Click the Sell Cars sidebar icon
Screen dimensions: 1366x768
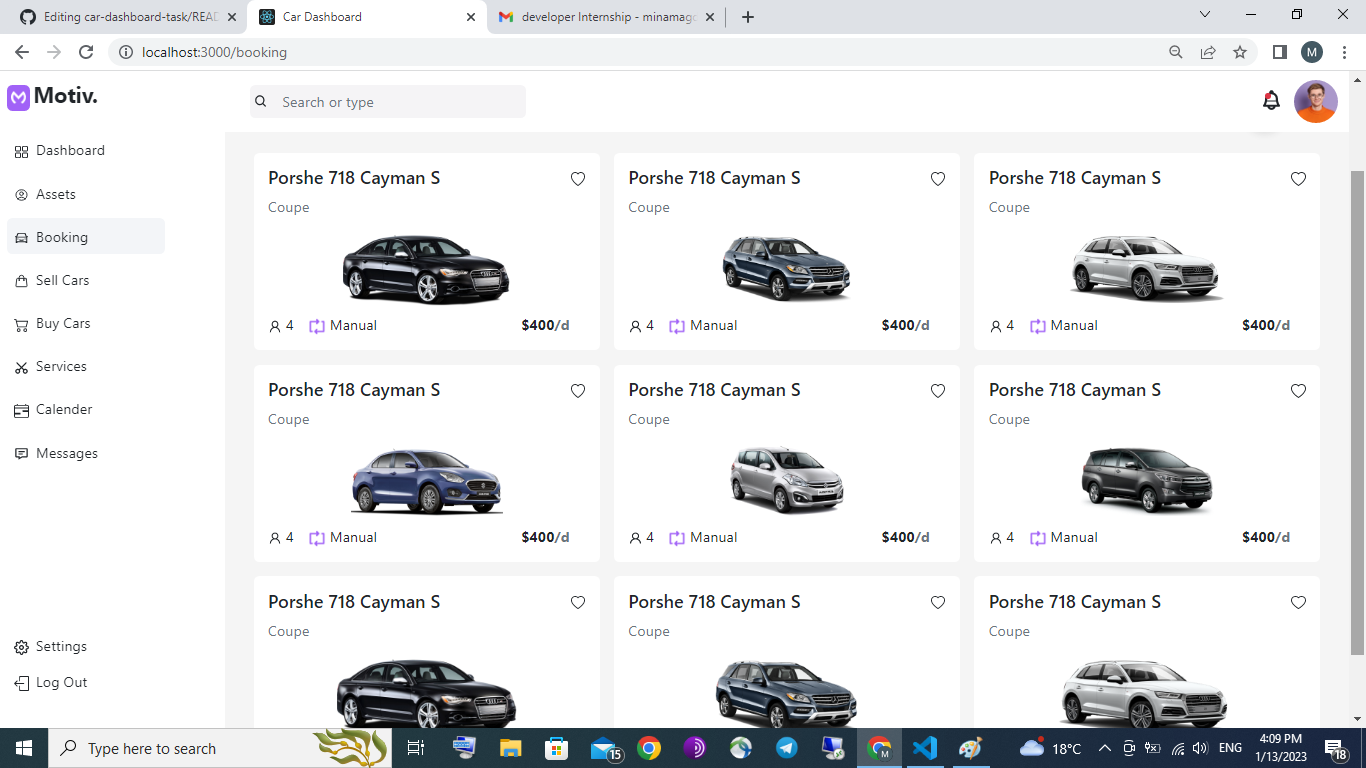pos(21,280)
